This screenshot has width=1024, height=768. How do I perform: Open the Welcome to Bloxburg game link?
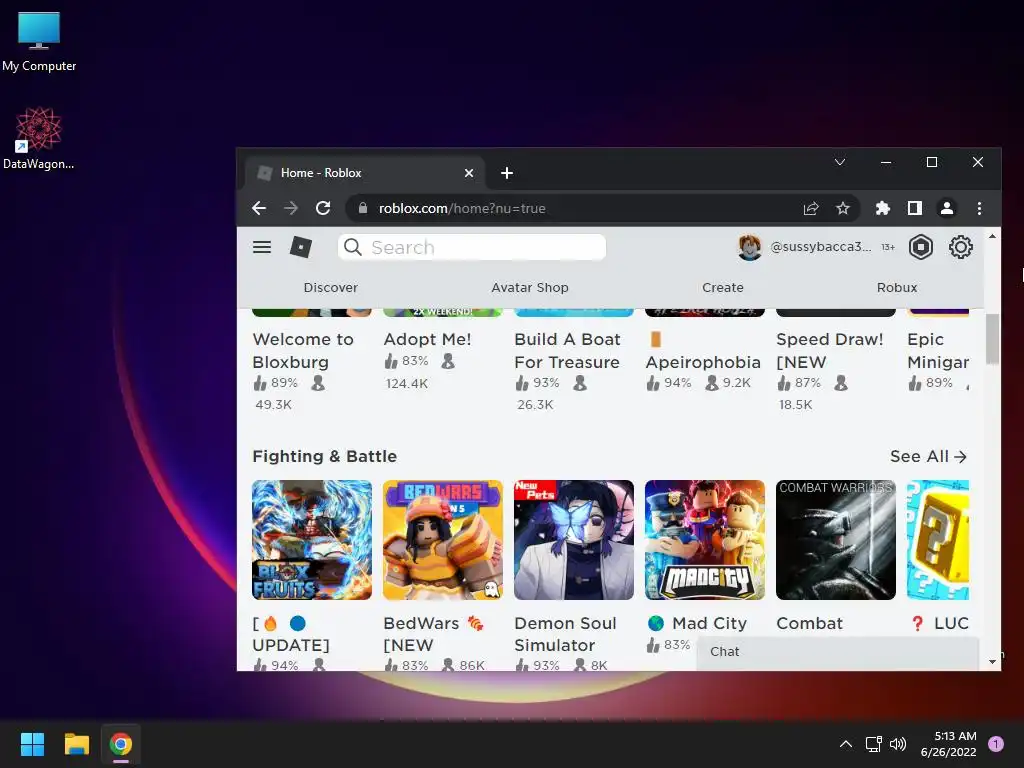pyautogui.click(x=303, y=351)
